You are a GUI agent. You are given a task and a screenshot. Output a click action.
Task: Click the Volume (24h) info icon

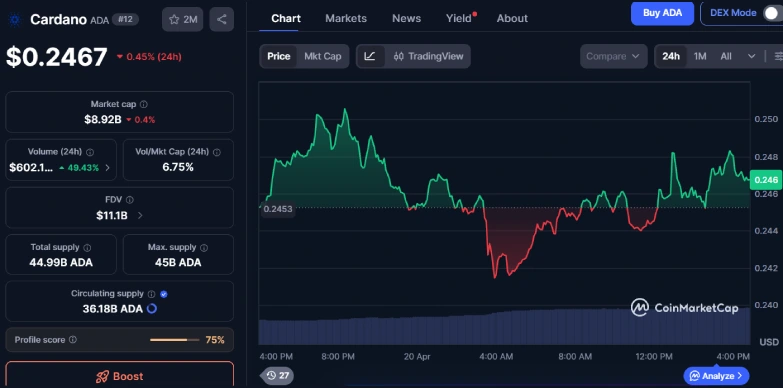(90, 152)
